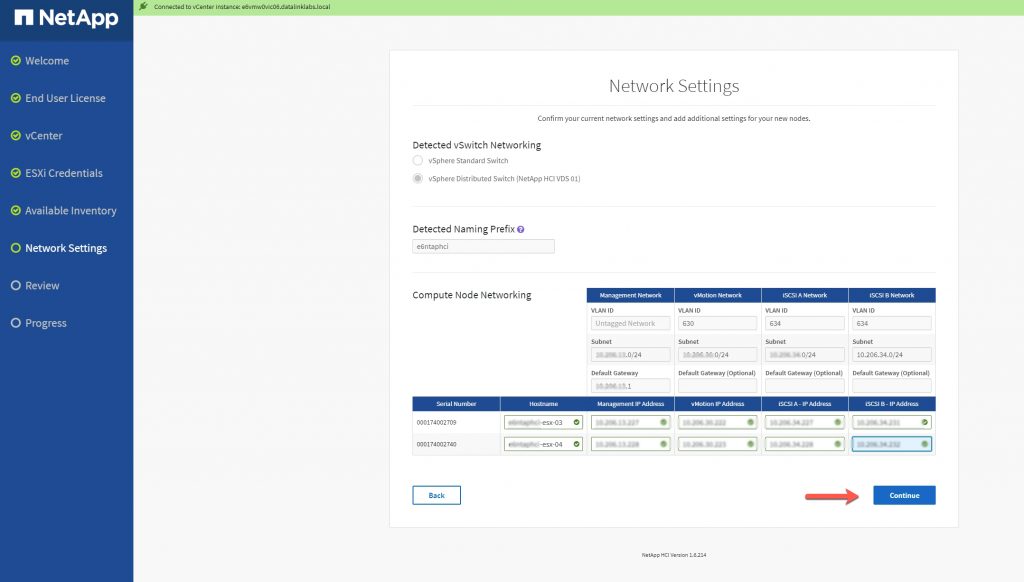The width and height of the screenshot is (1024, 582).
Task: Click the vMotion Network column header
Action: pos(717,295)
